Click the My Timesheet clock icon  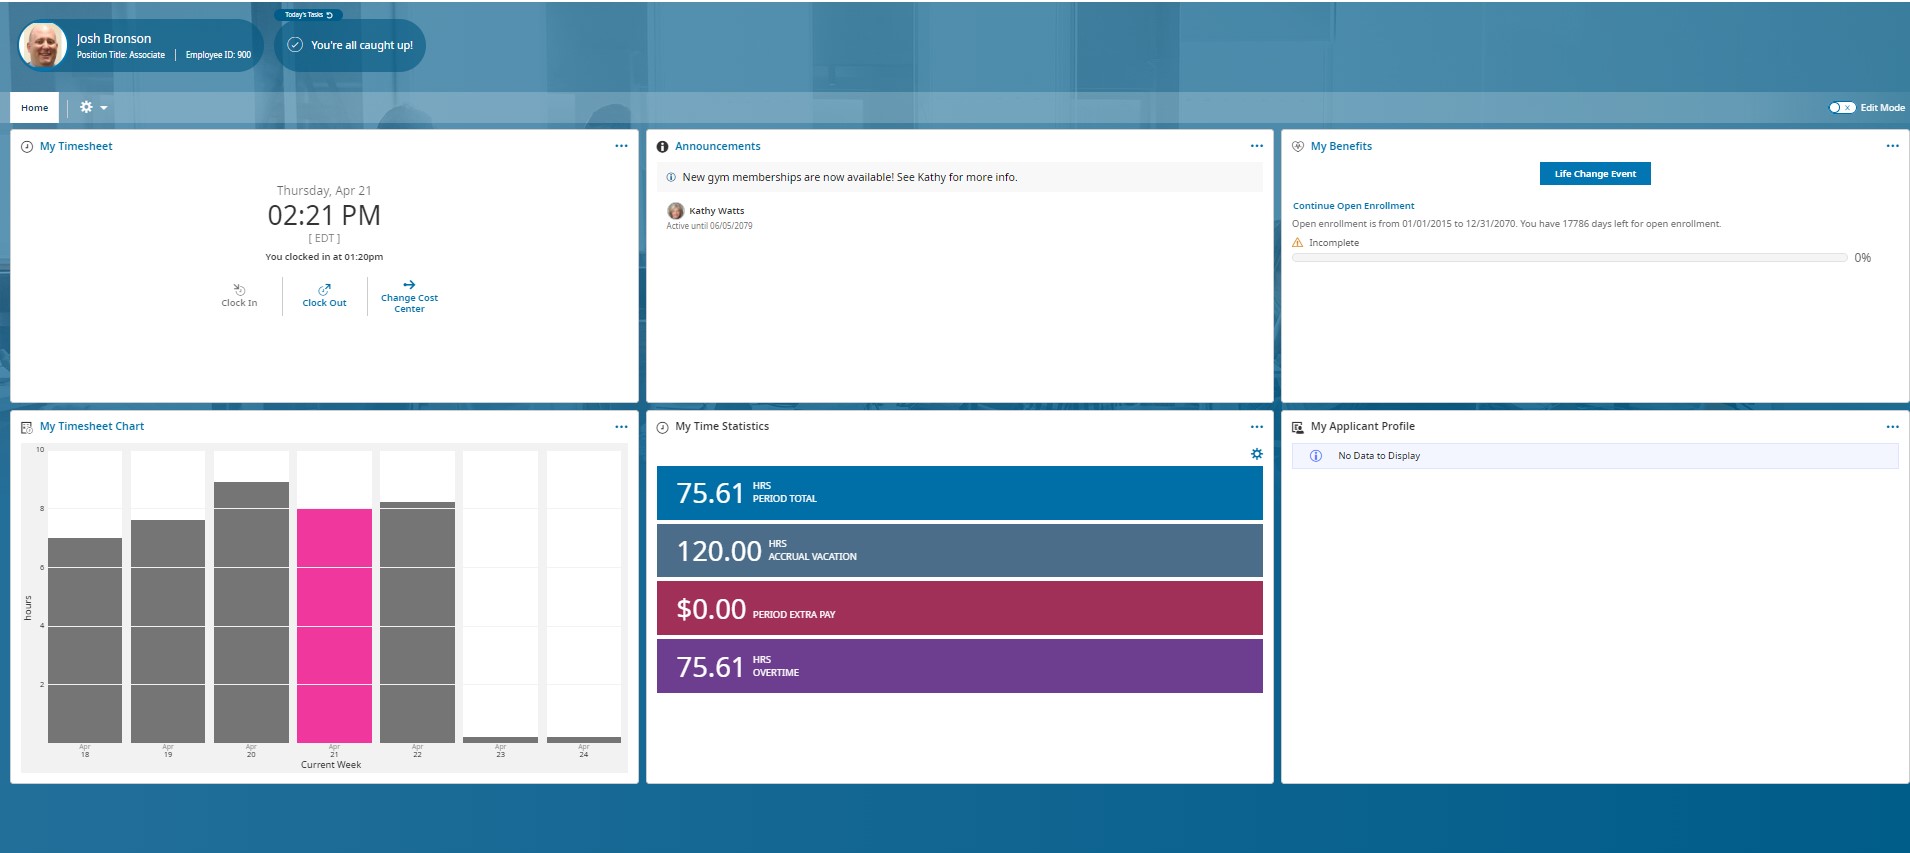pos(27,147)
